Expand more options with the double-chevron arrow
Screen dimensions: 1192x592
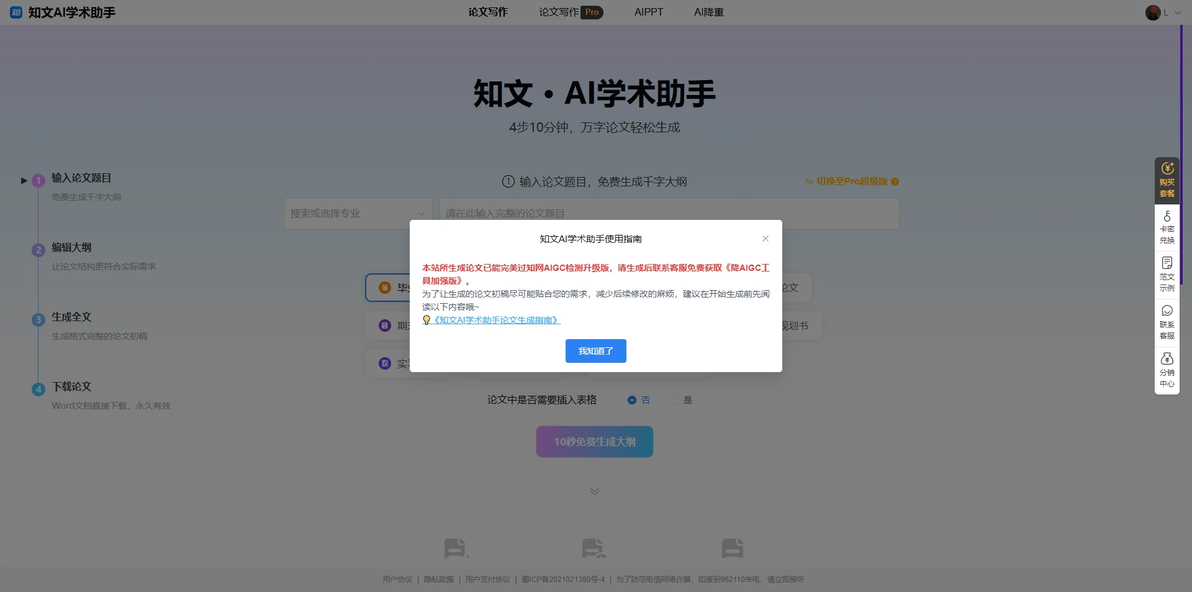tap(594, 491)
